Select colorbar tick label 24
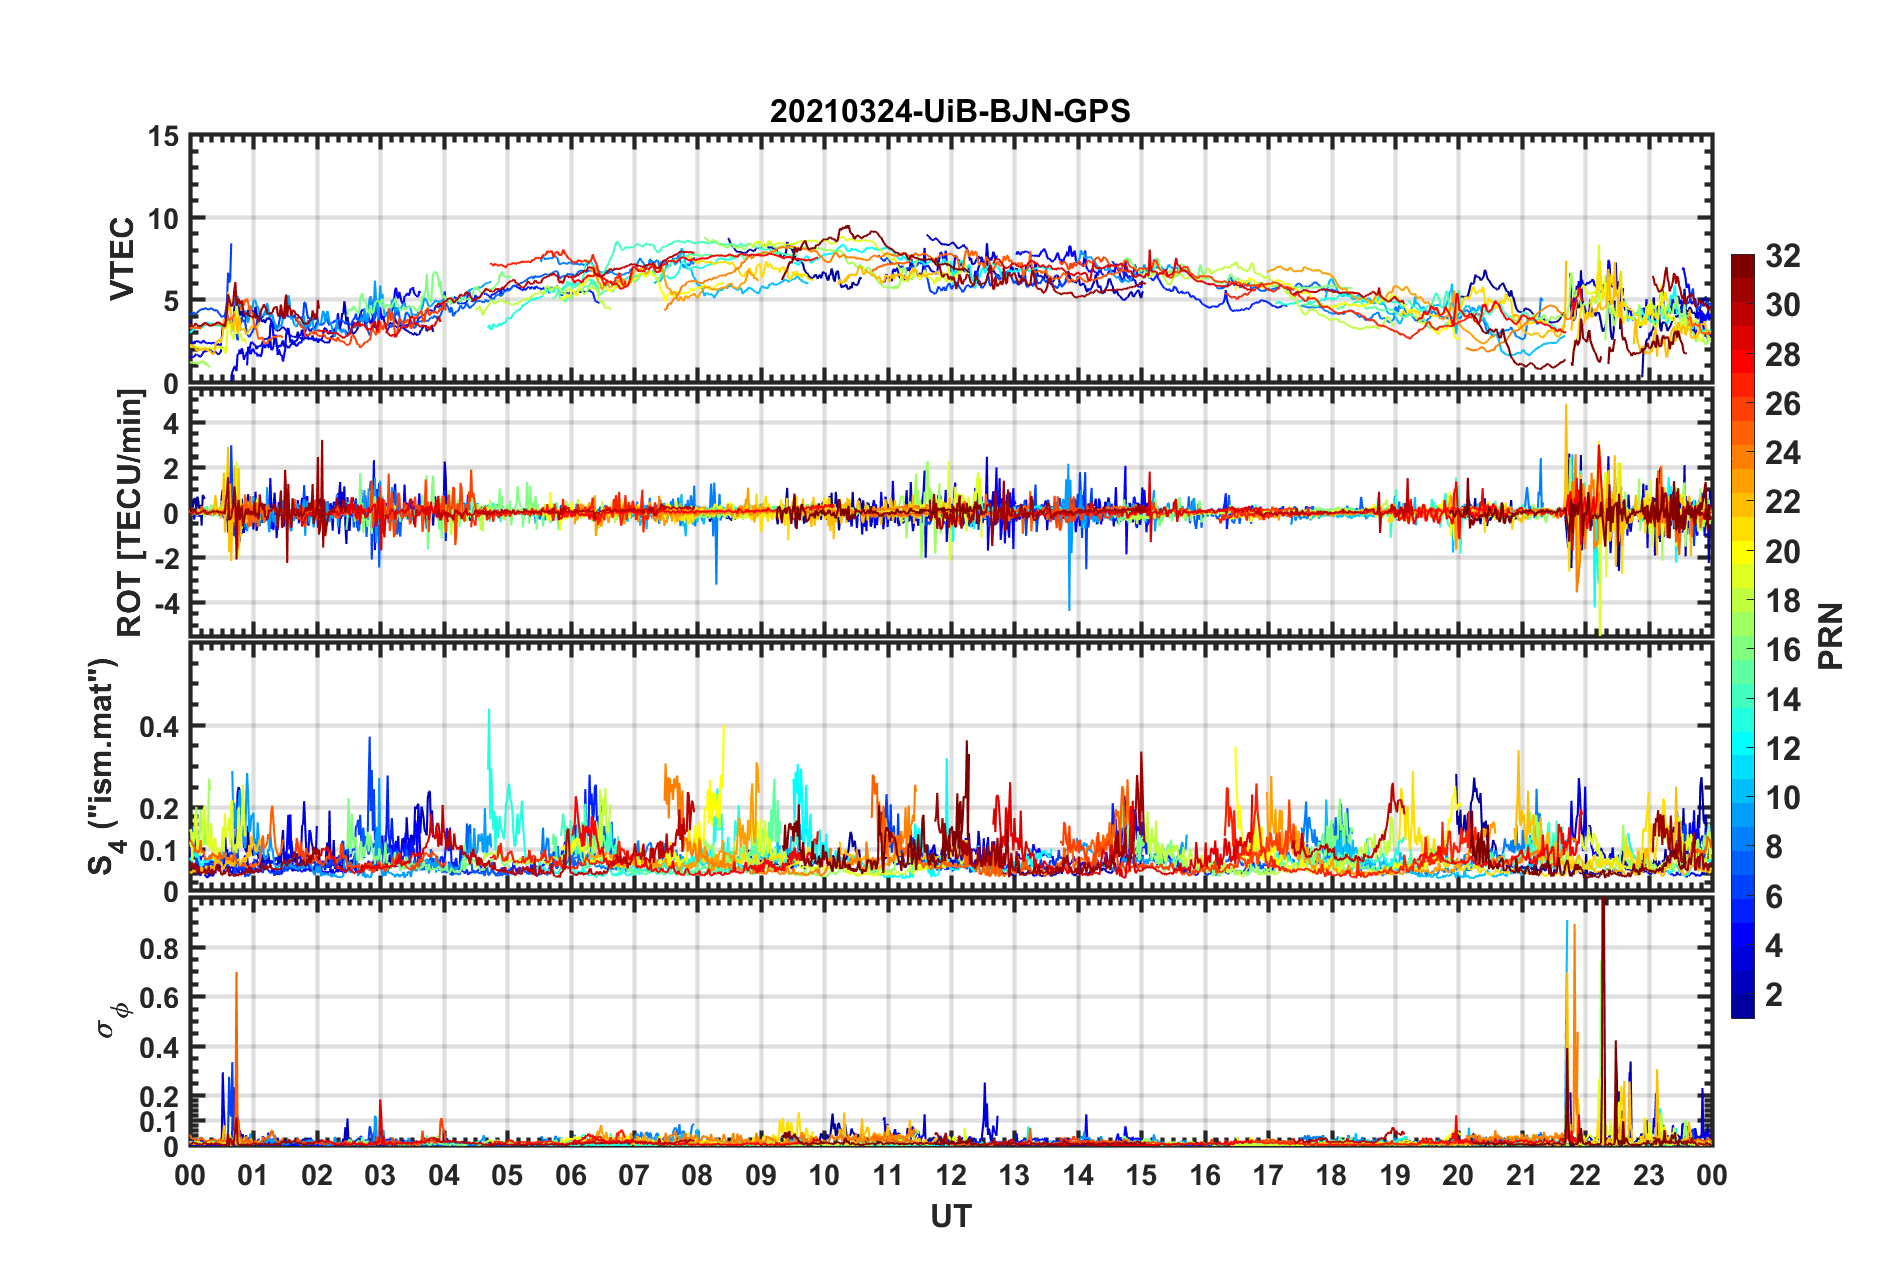 [x=1783, y=453]
